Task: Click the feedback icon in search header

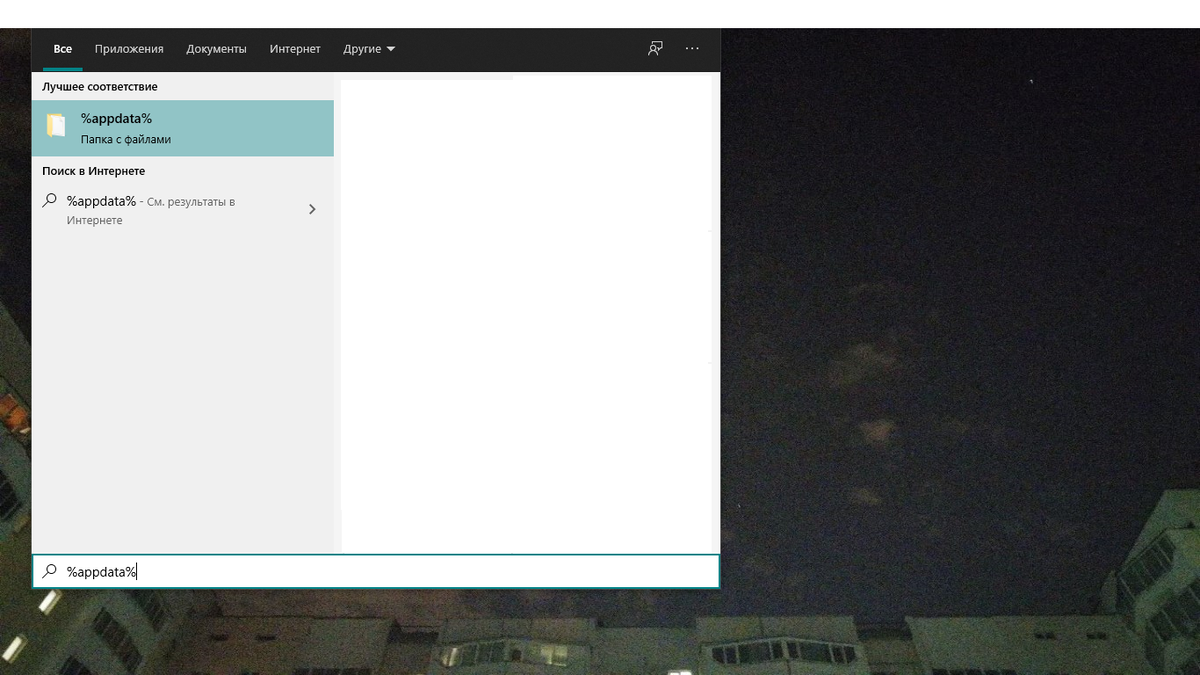Action: 655,48
